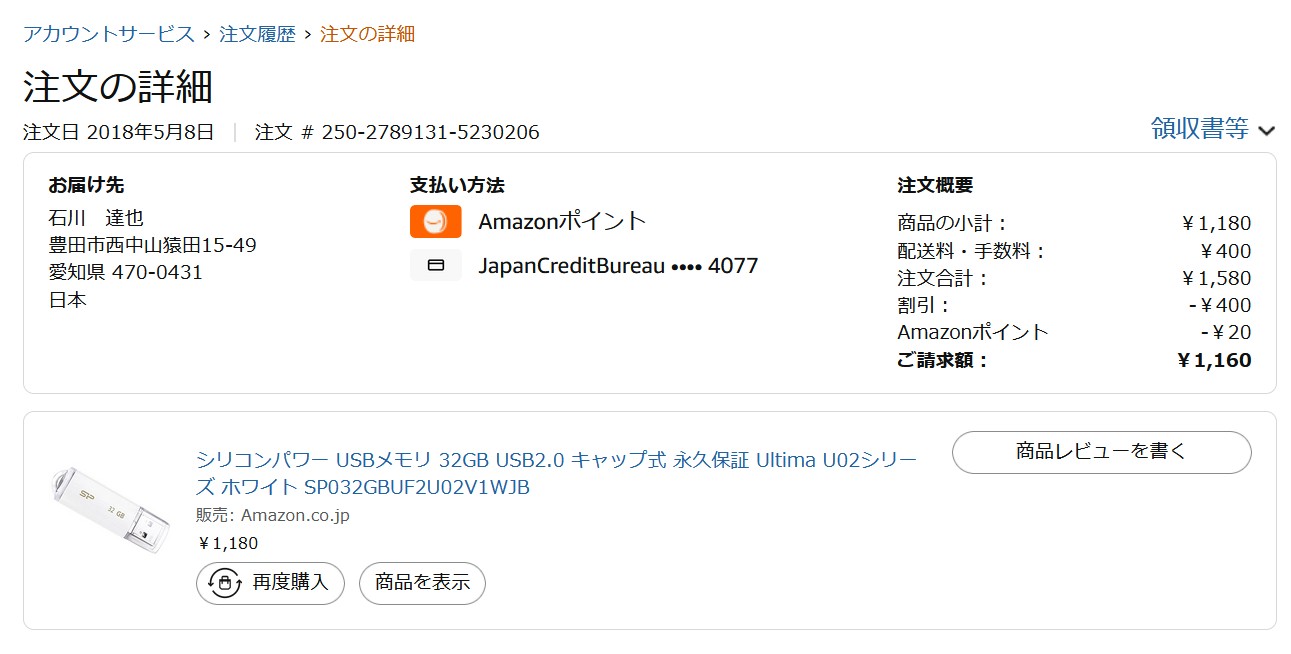
Task: Navigate to 注文履歴 breadcrumb
Action: (257, 34)
